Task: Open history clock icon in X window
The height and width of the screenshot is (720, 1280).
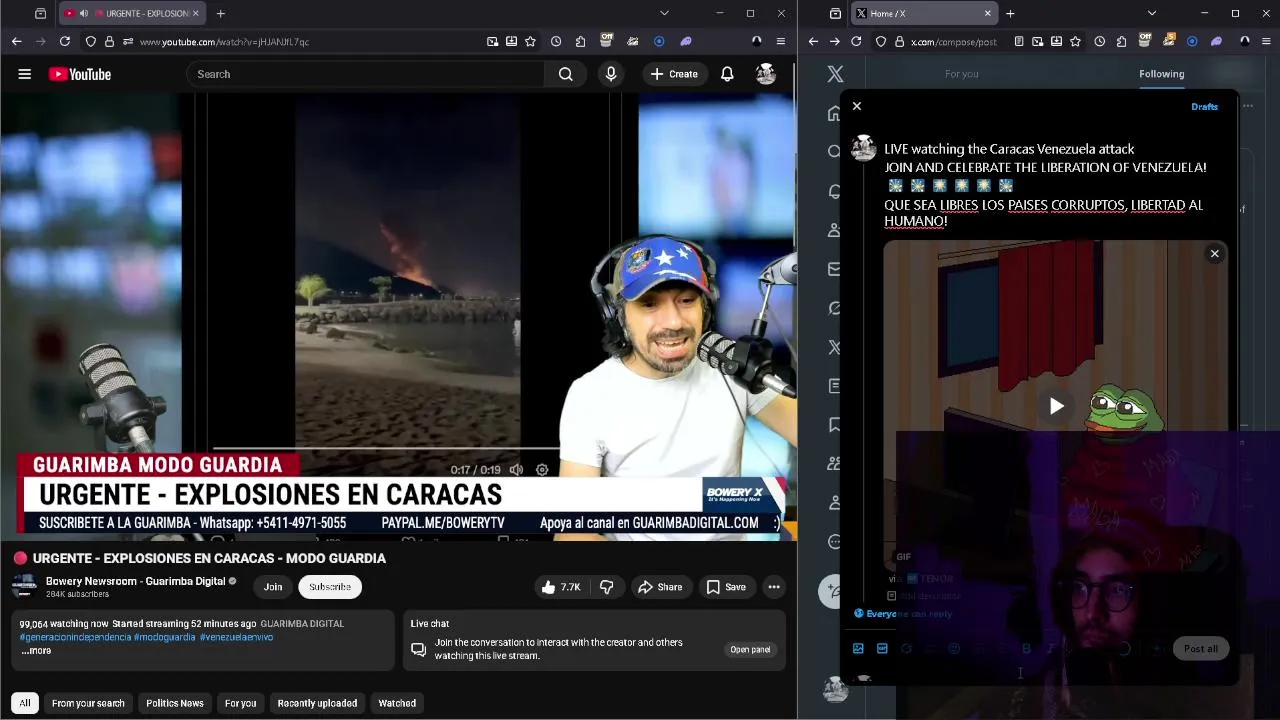Action: pos(1100,41)
